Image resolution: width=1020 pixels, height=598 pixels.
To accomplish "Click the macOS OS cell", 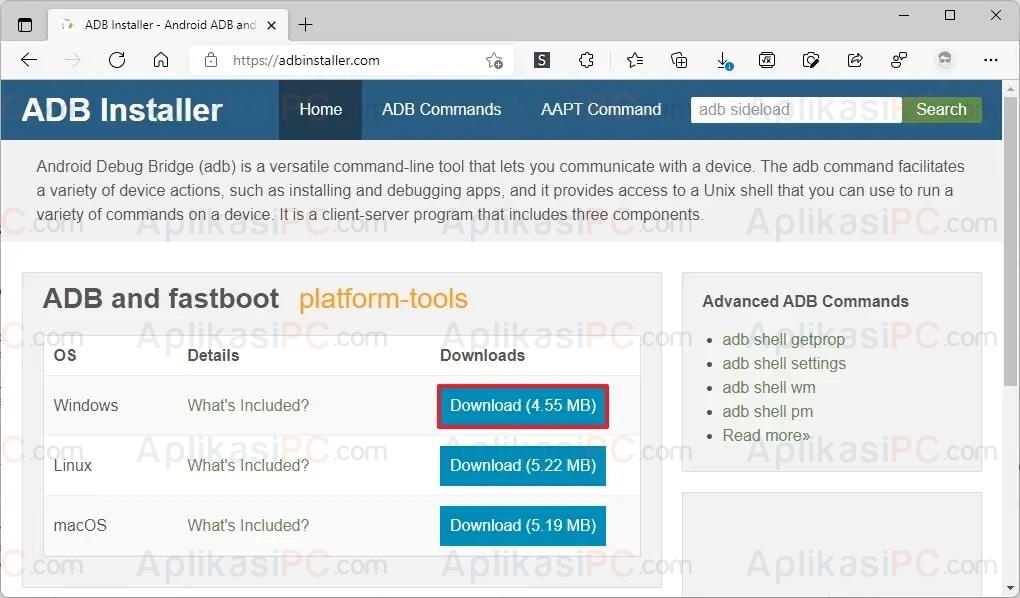I will pyautogui.click(x=80, y=525).
